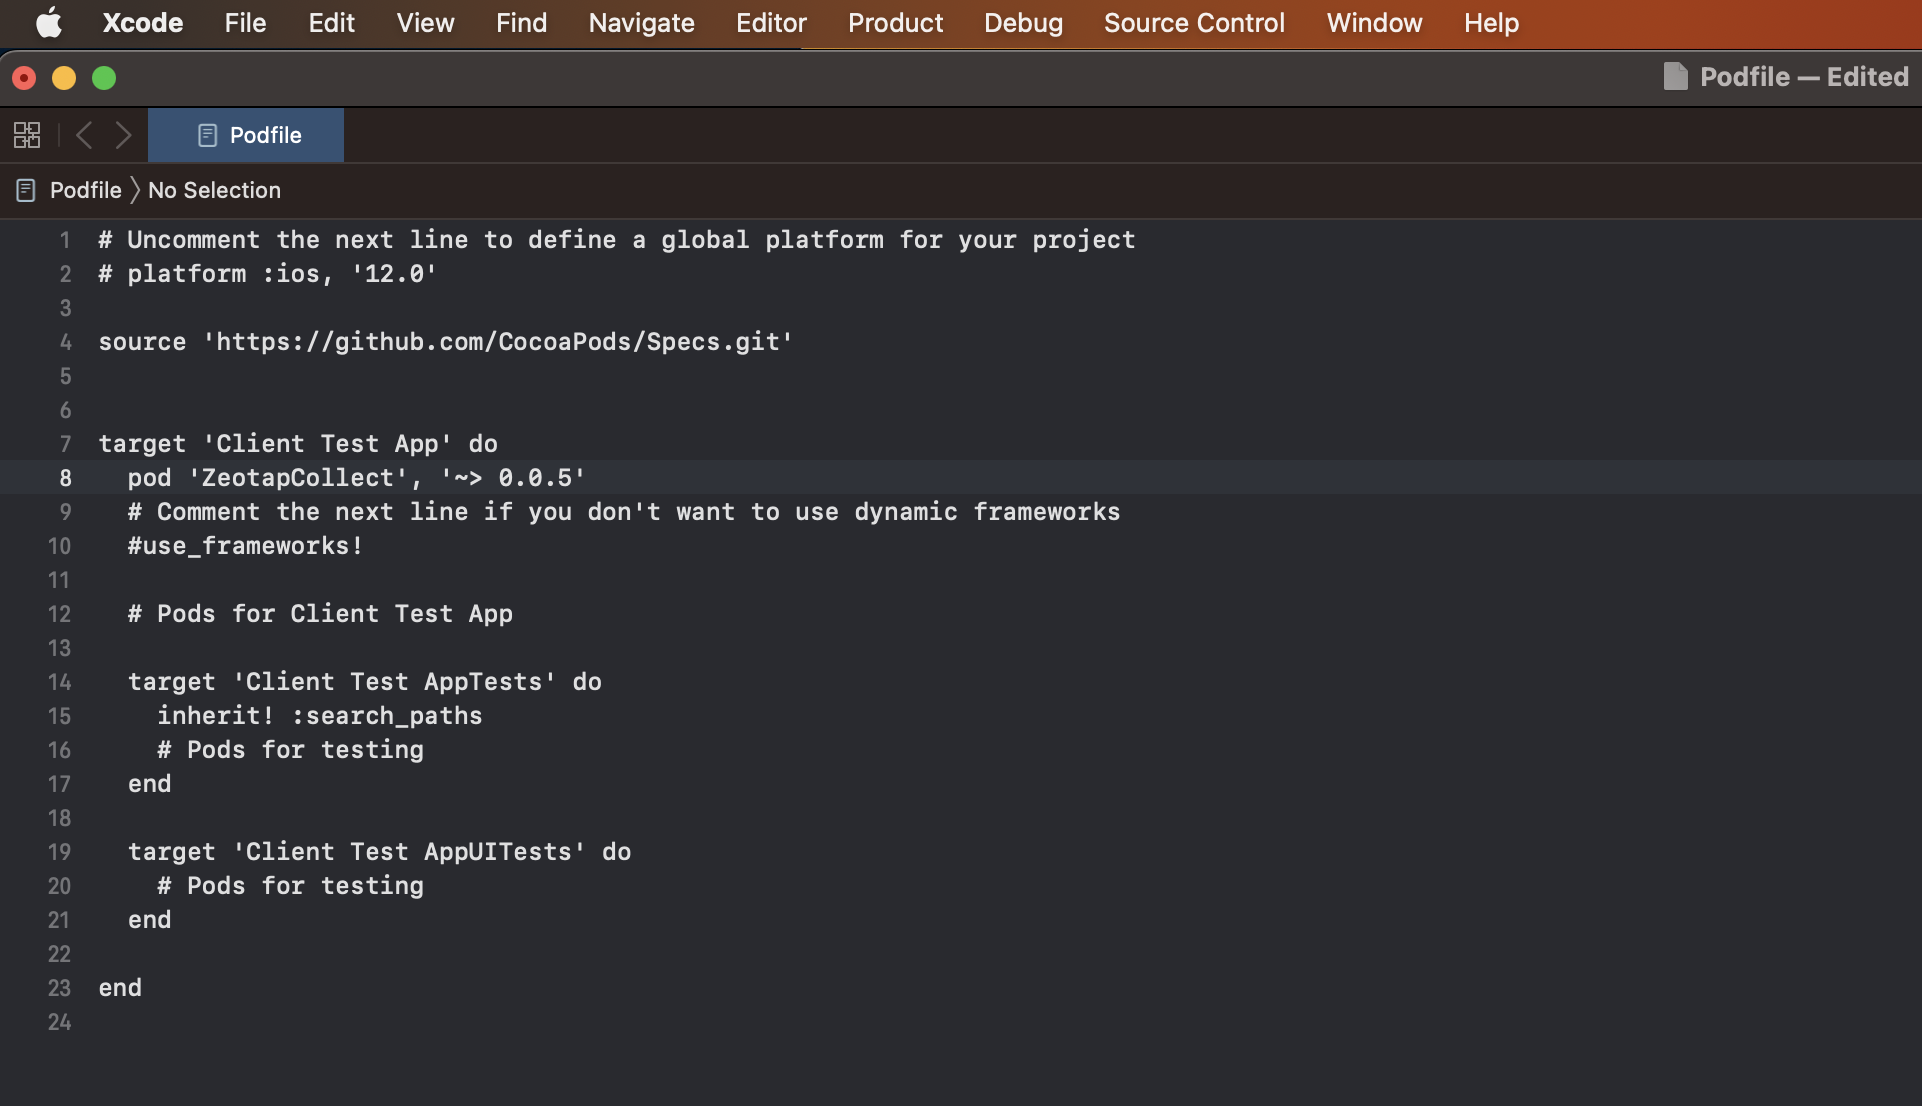The image size is (1922, 1106).
Task: Click the go back arrow
Action: click(x=85, y=135)
